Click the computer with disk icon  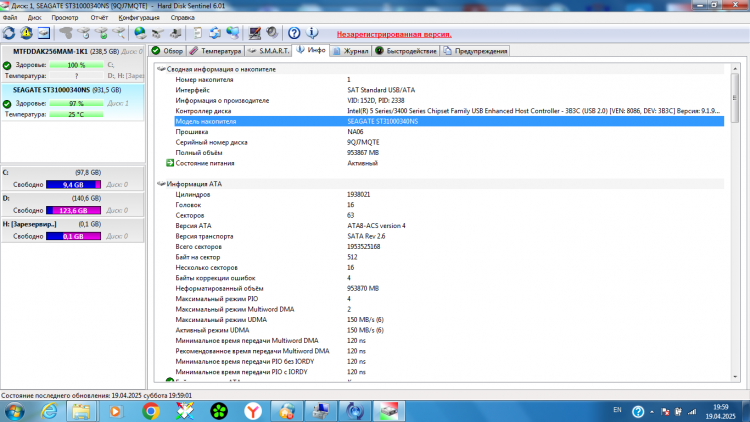coord(175,33)
